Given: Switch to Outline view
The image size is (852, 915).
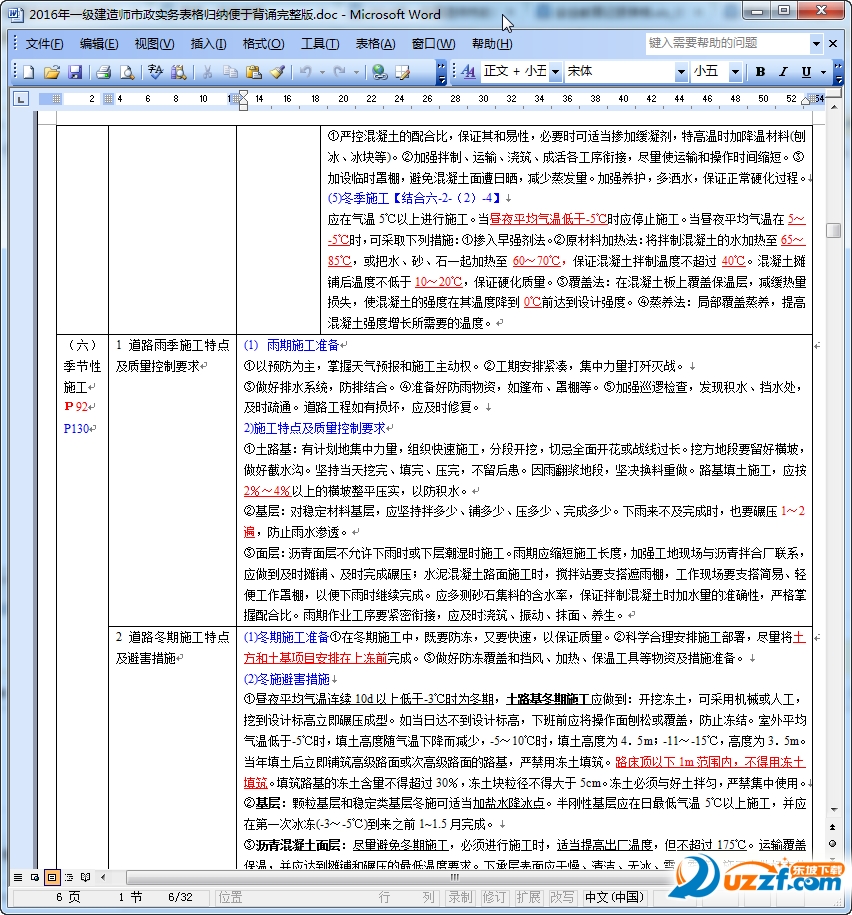Looking at the screenshot, I should click(x=69, y=877).
